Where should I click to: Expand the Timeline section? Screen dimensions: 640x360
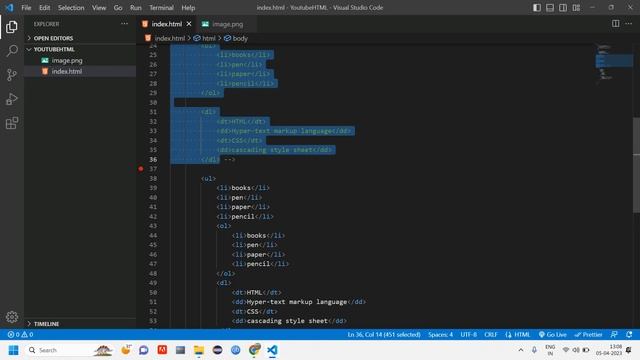tap(80, 324)
